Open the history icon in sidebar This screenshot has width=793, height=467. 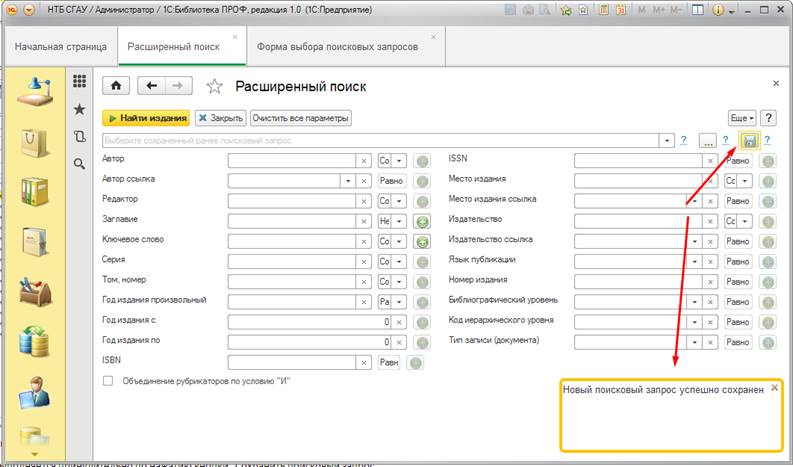(x=79, y=137)
